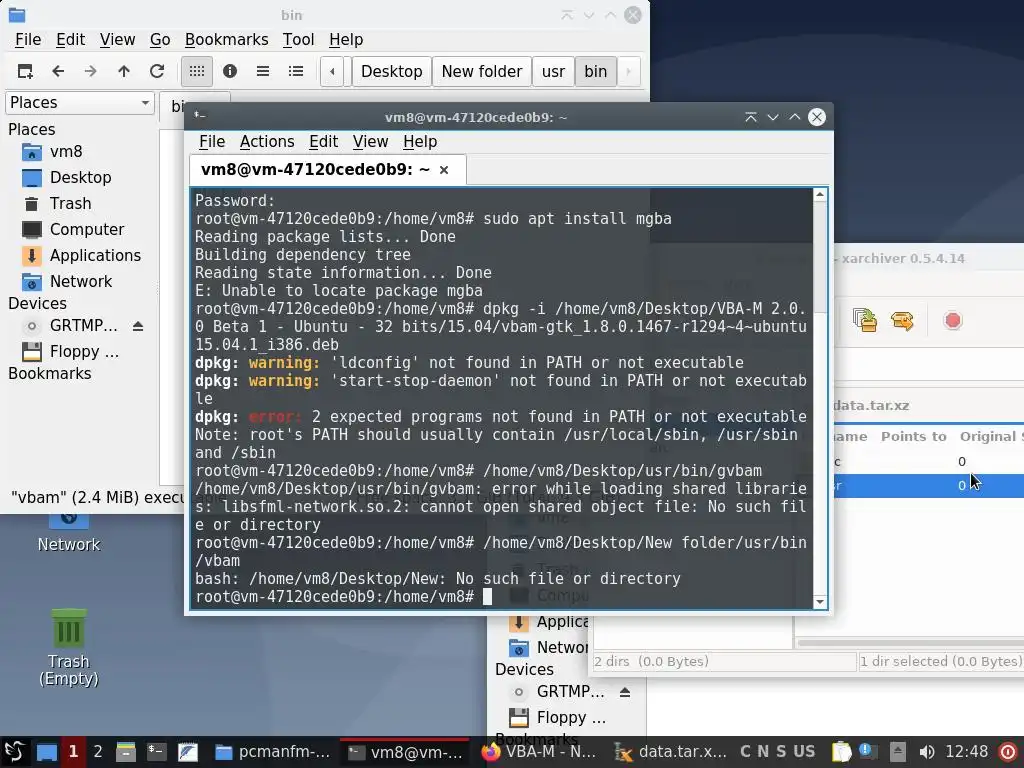The width and height of the screenshot is (1024, 768).
Task: Click update notifier tray icon
Action: [869, 752]
